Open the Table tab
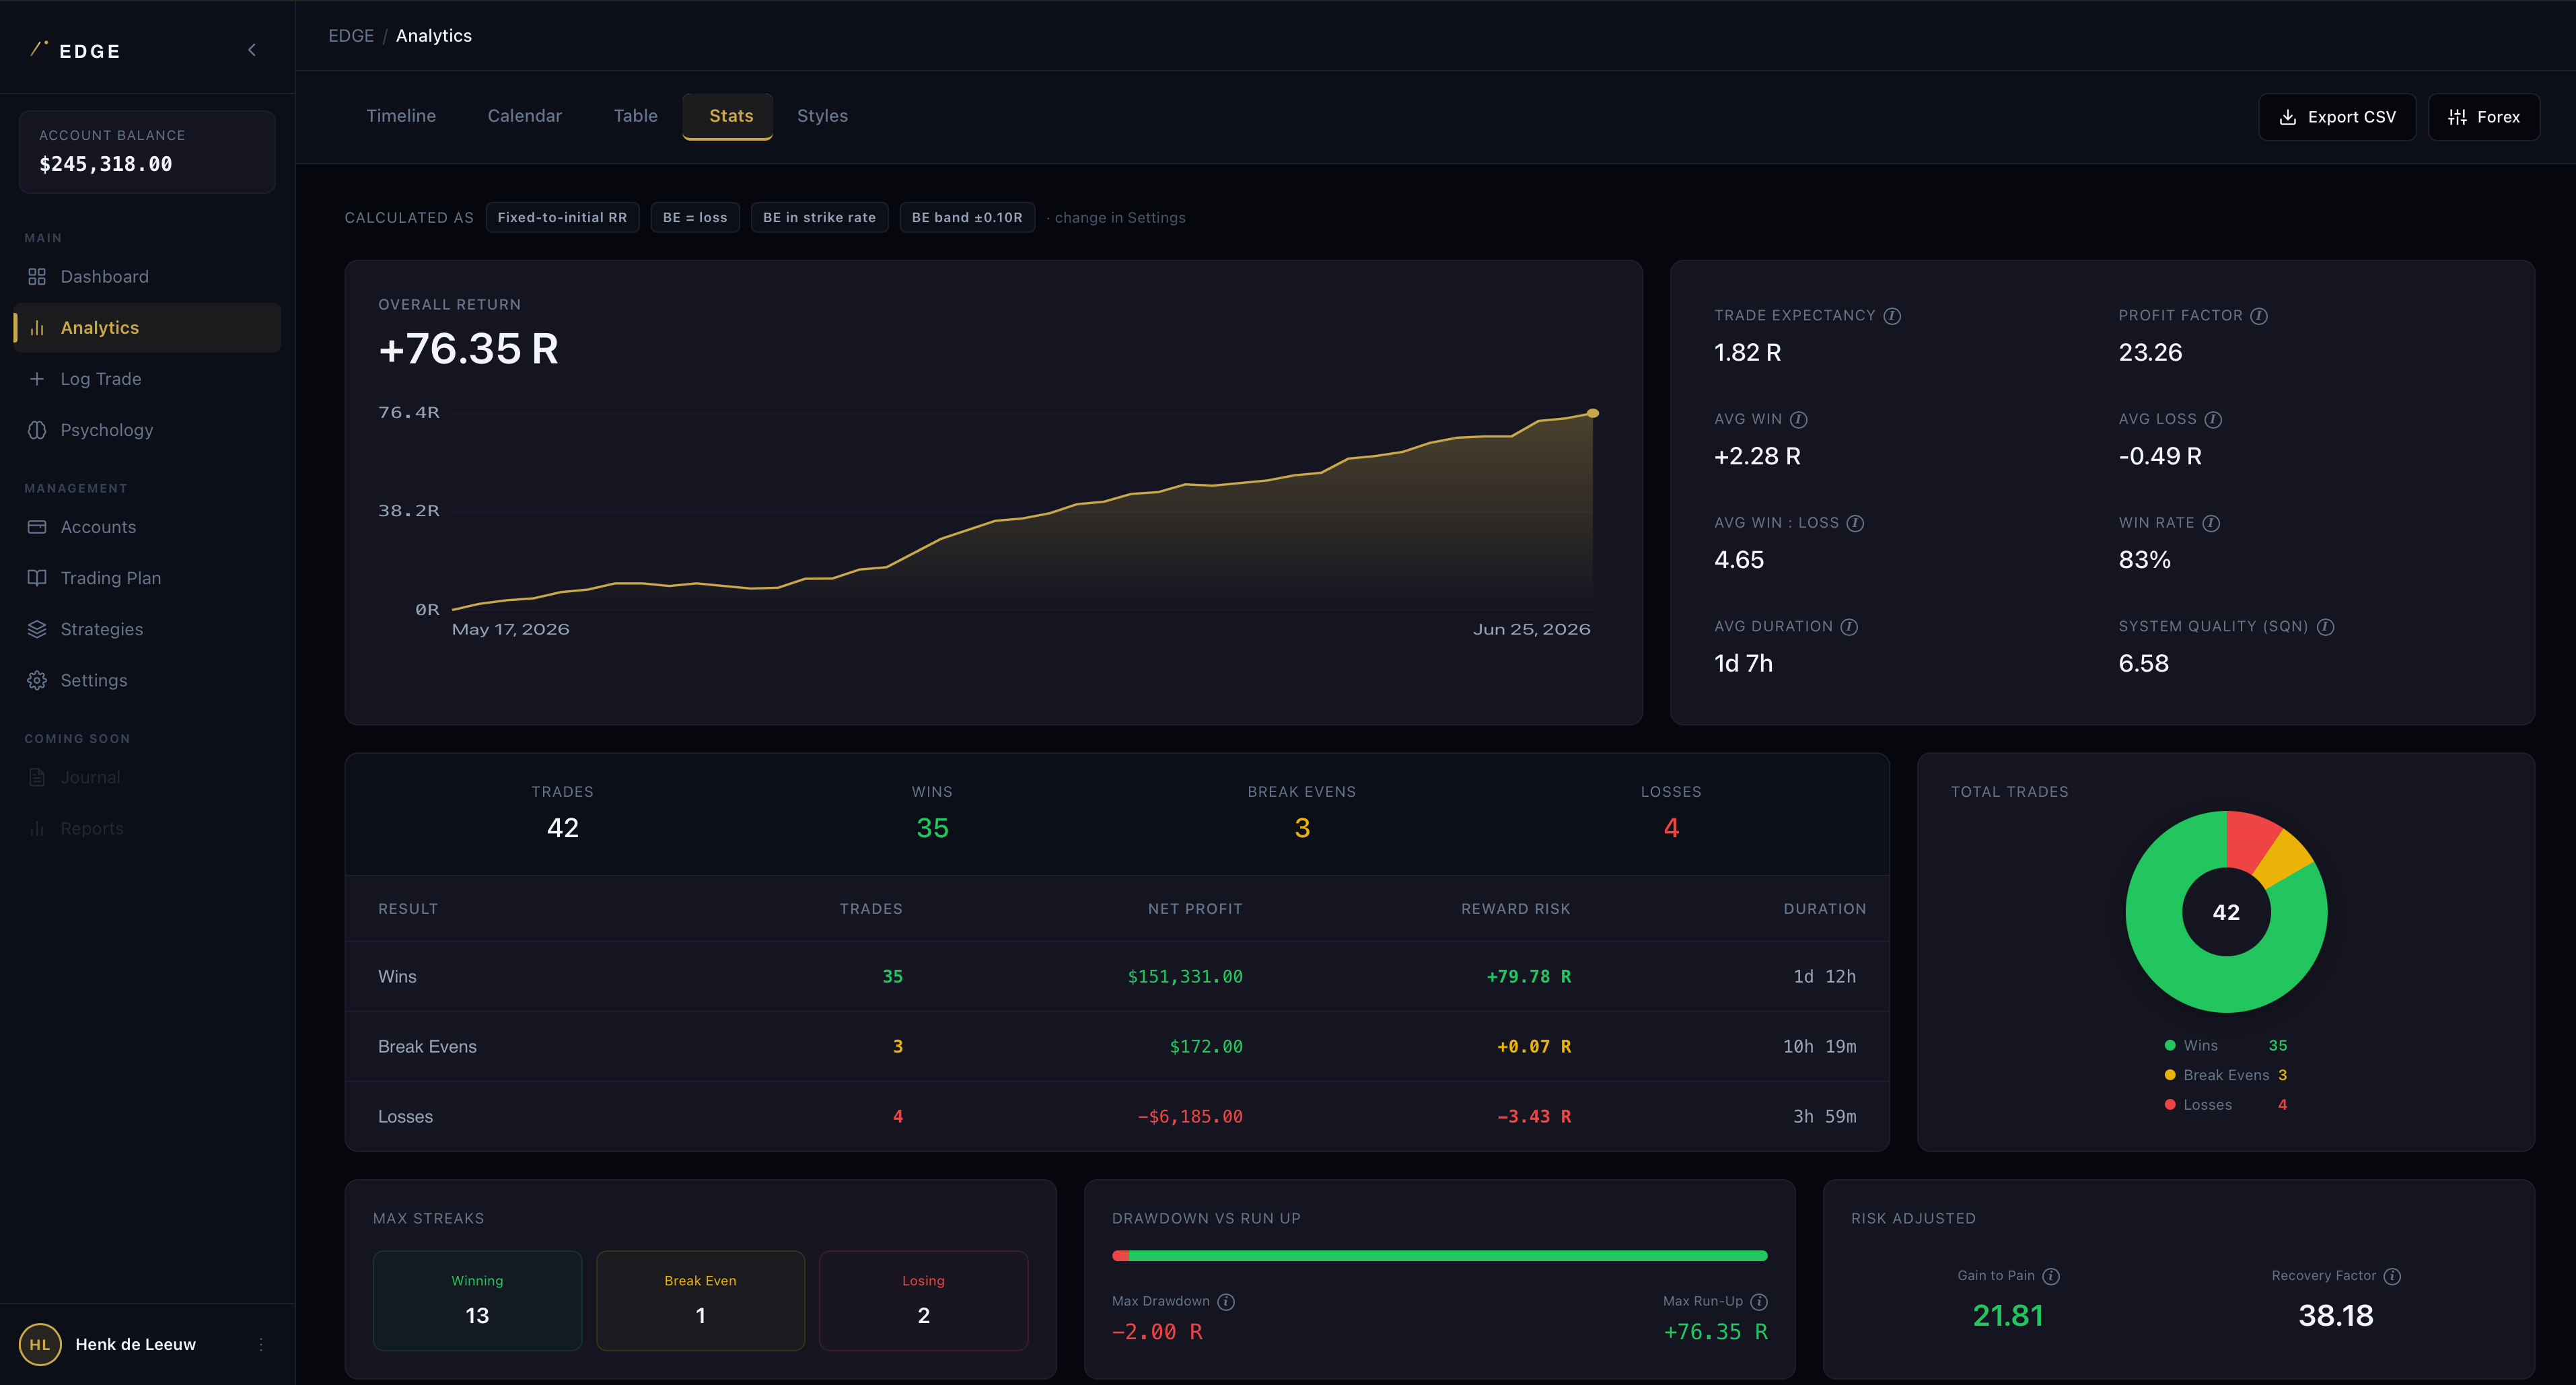Viewport: 2576px width, 1385px height. coord(635,116)
